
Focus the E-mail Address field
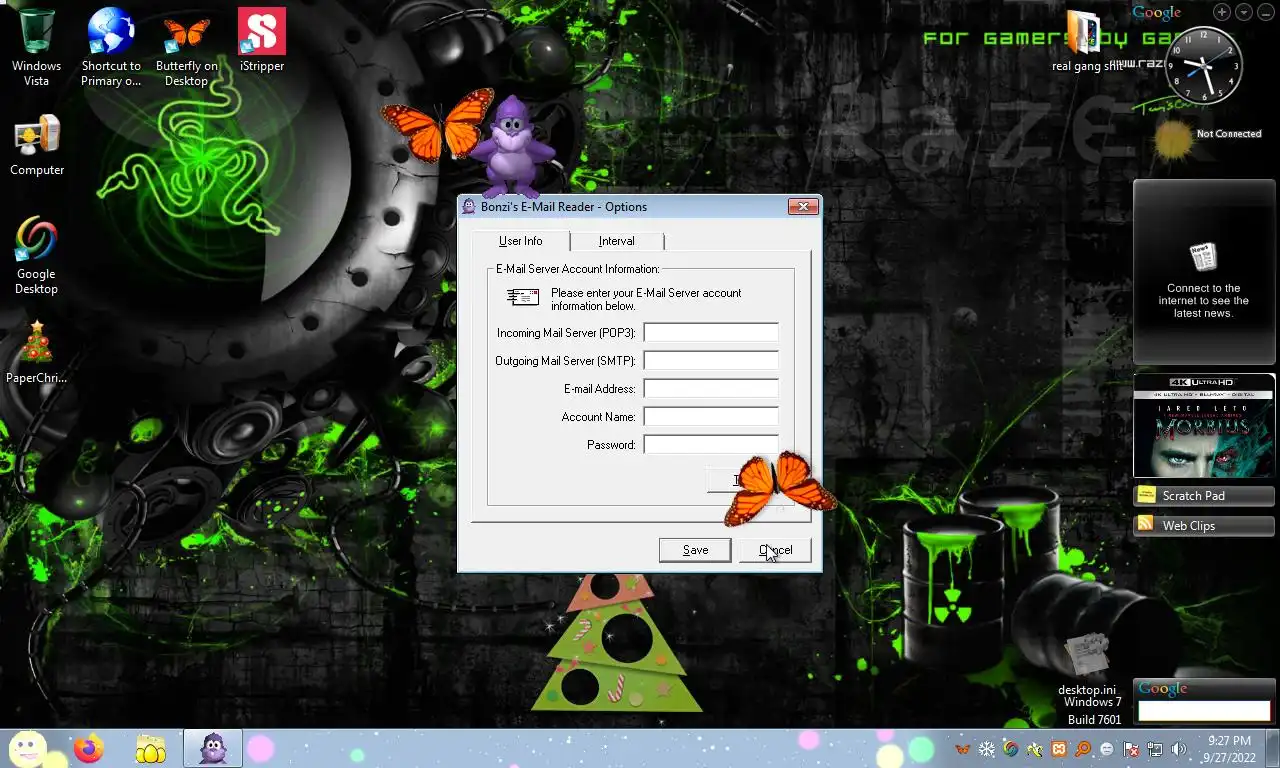711,388
